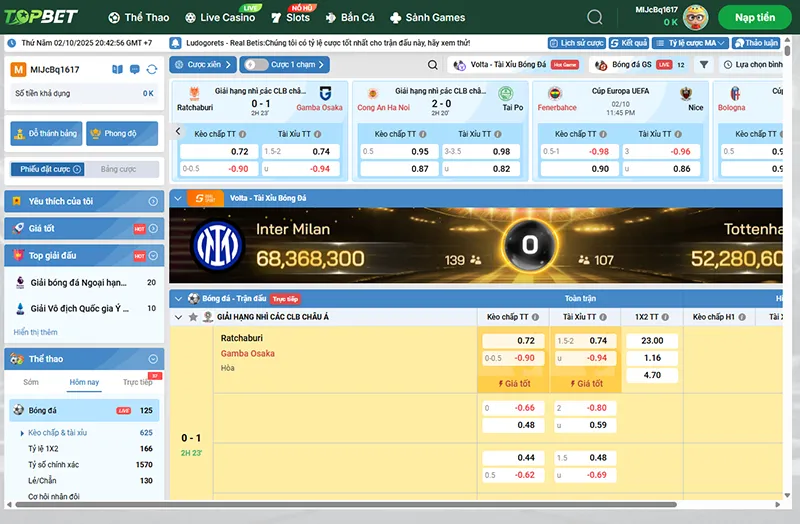Click info icon beside Kèo chấp TT table header
This screenshot has width=800, height=524.
coord(535,317)
